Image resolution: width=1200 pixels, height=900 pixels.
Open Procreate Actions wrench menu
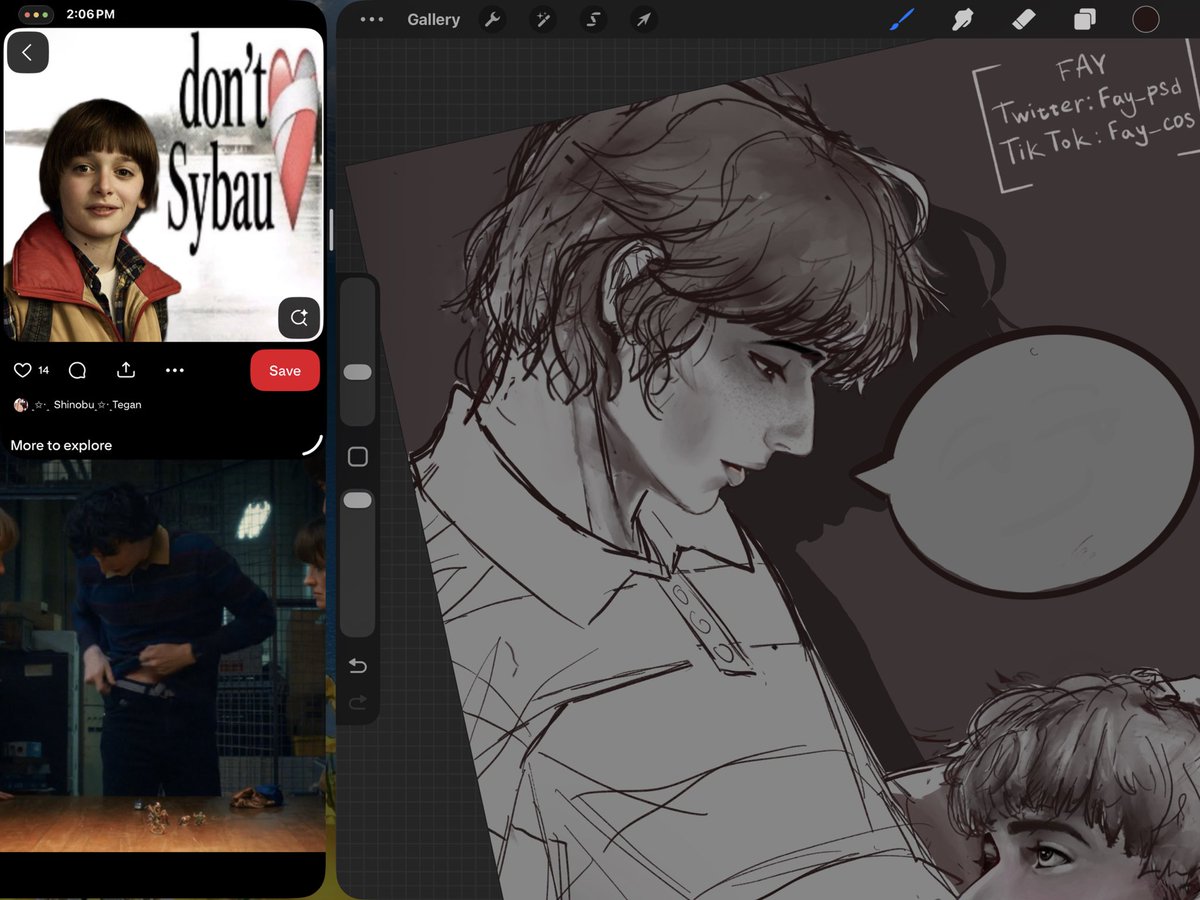pyautogui.click(x=492, y=19)
